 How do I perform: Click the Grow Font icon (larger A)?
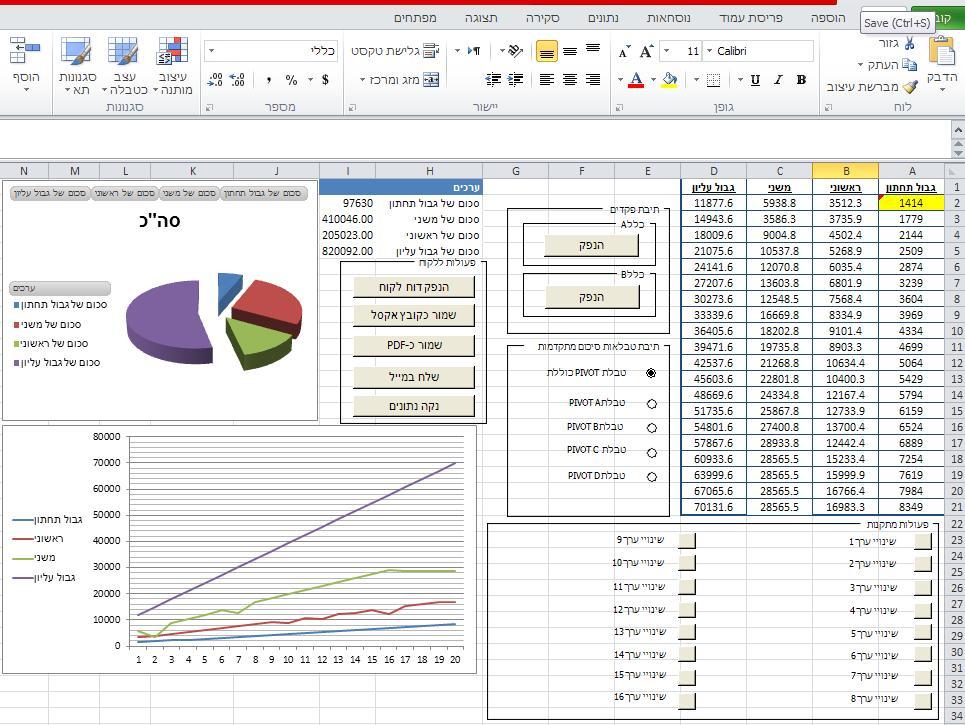tap(646, 51)
